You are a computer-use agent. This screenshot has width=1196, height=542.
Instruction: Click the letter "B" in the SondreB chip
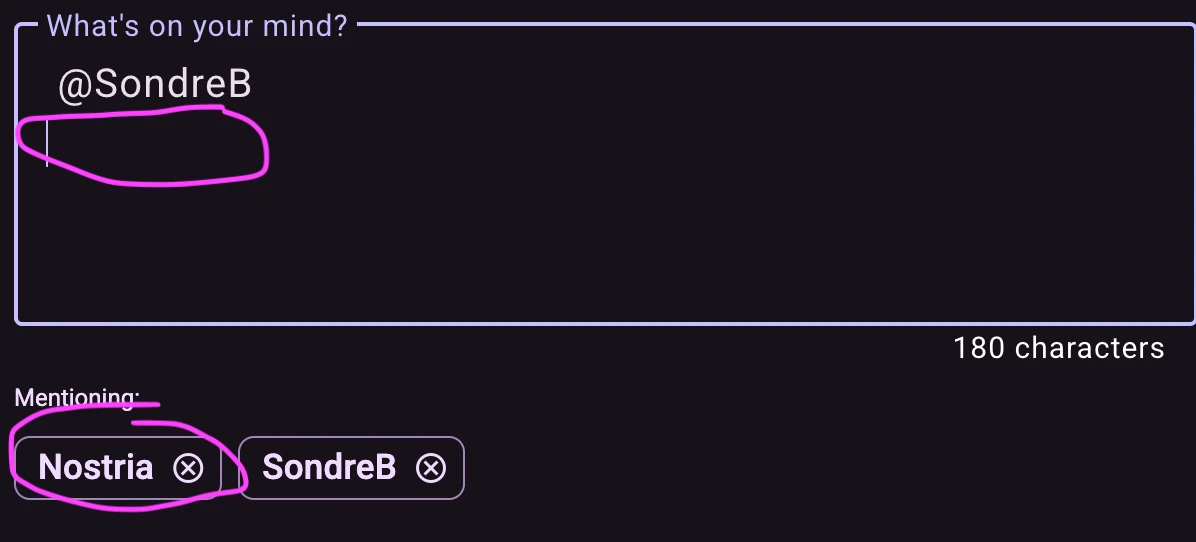pyautogui.click(x=385, y=468)
